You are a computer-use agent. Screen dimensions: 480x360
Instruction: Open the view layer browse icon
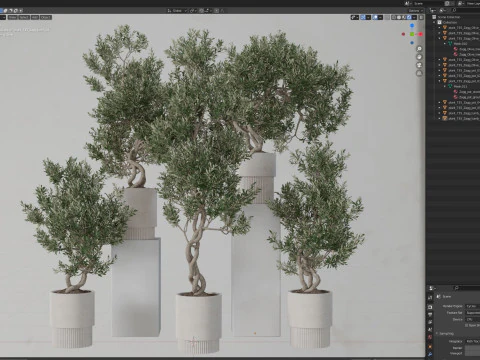coord(461,4)
